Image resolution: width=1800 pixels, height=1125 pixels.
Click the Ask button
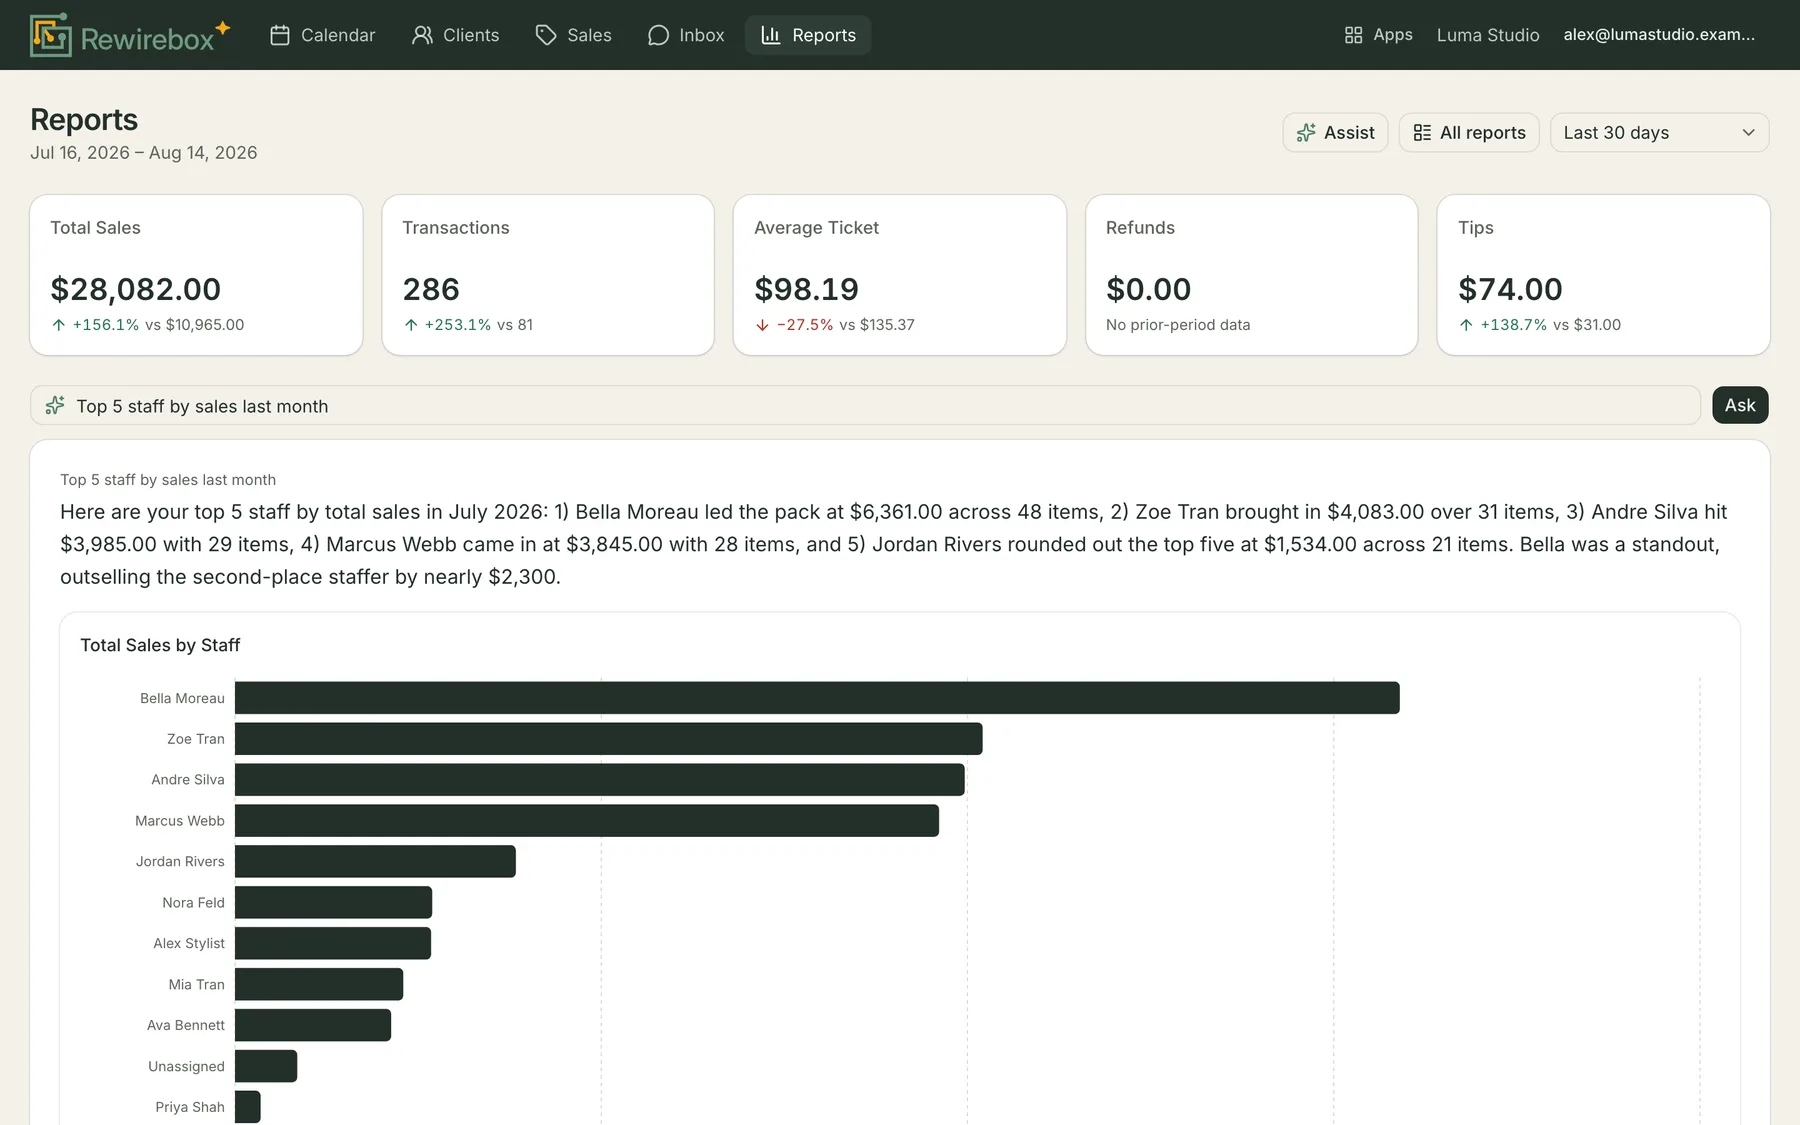(x=1740, y=405)
